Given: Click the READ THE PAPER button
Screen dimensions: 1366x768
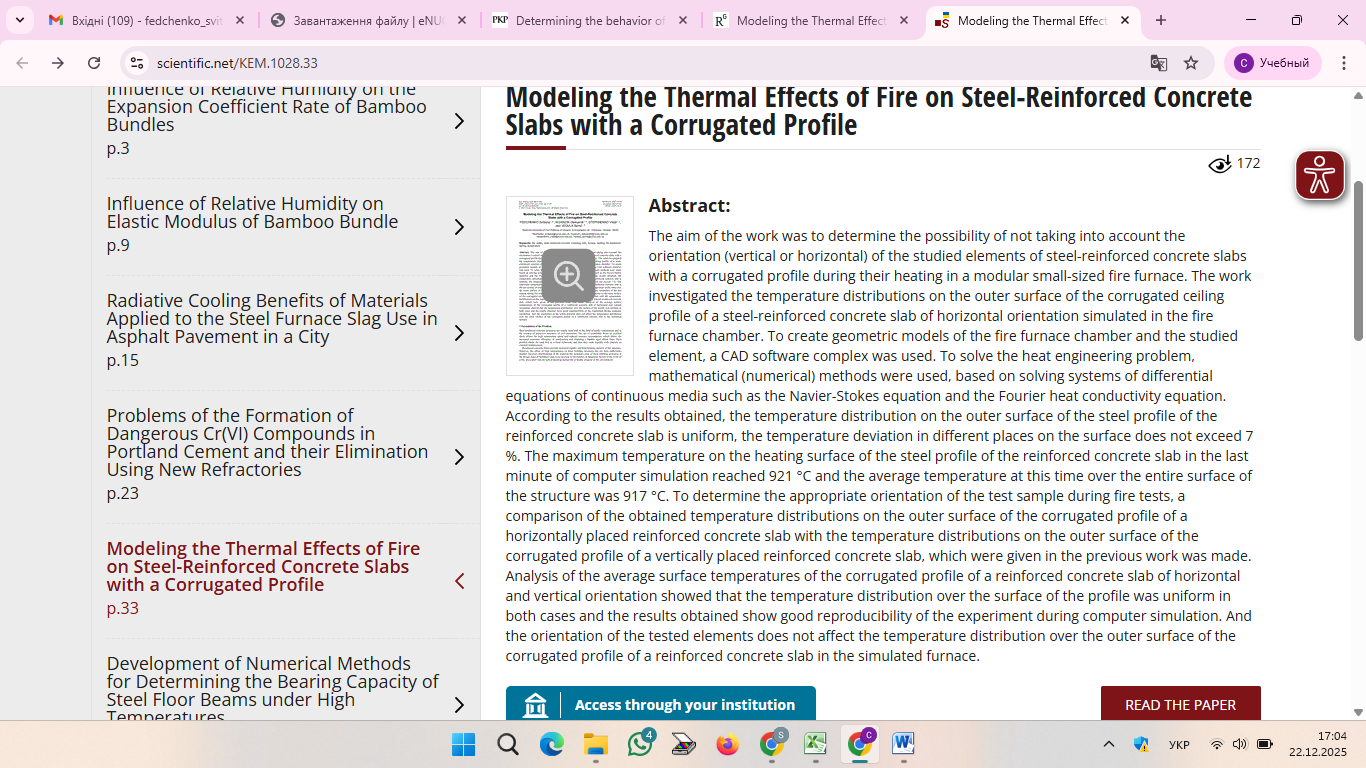Looking at the screenshot, I should click(x=1180, y=704).
